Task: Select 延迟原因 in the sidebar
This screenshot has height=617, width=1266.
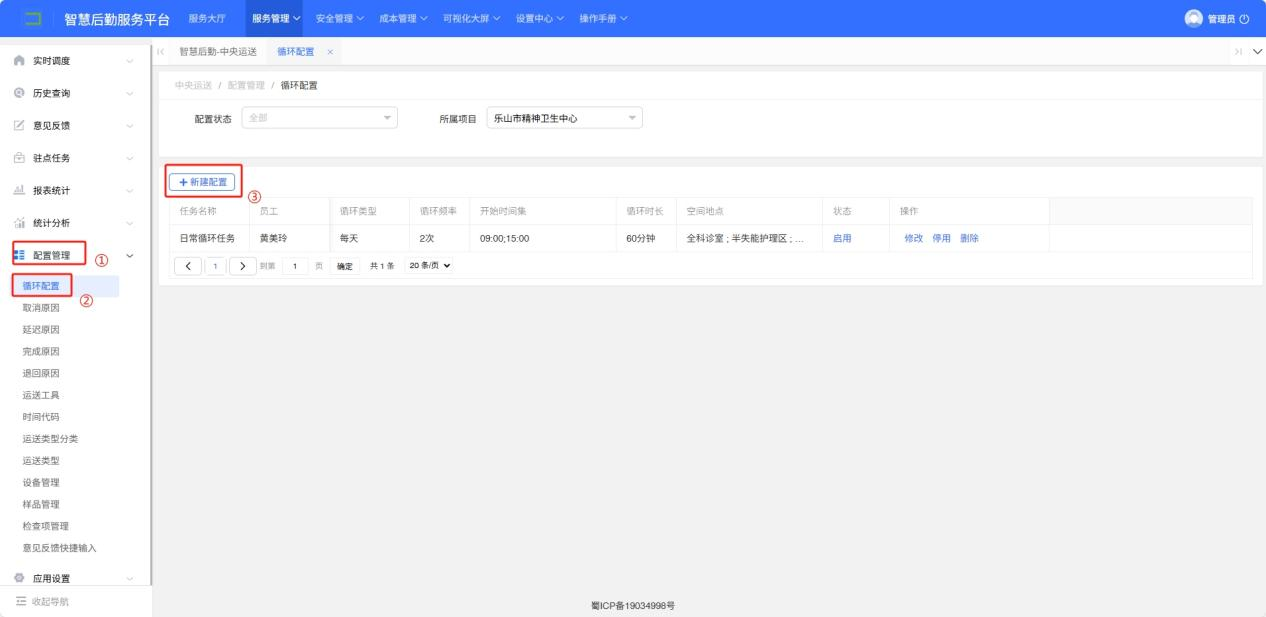Action: tap(41, 330)
